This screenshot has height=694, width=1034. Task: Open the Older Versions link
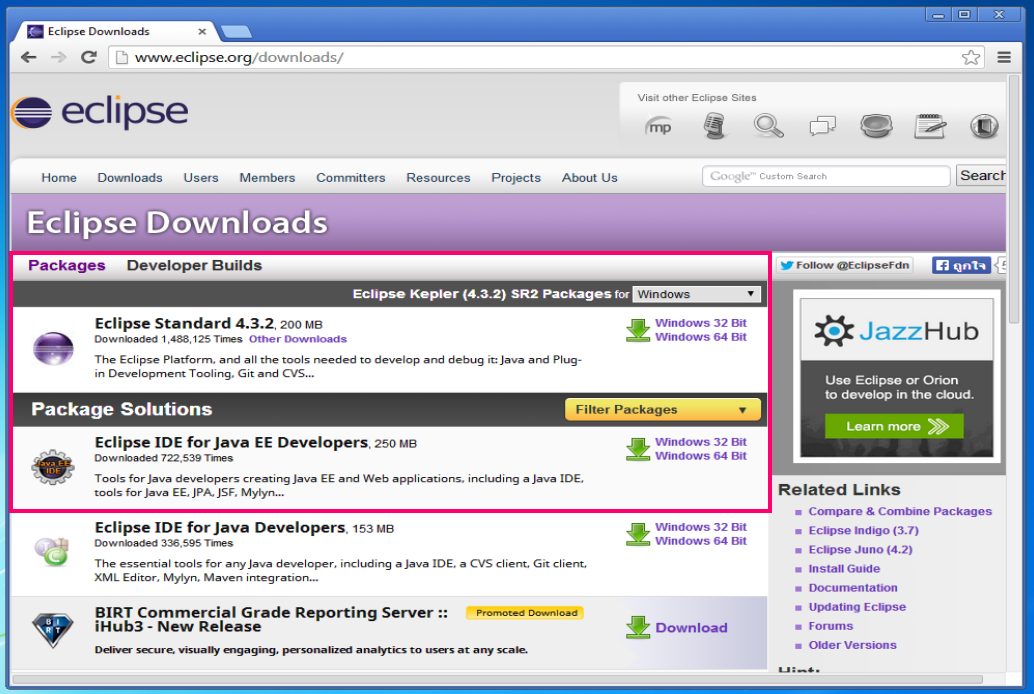pyautogui.click(x=853, y=645)
